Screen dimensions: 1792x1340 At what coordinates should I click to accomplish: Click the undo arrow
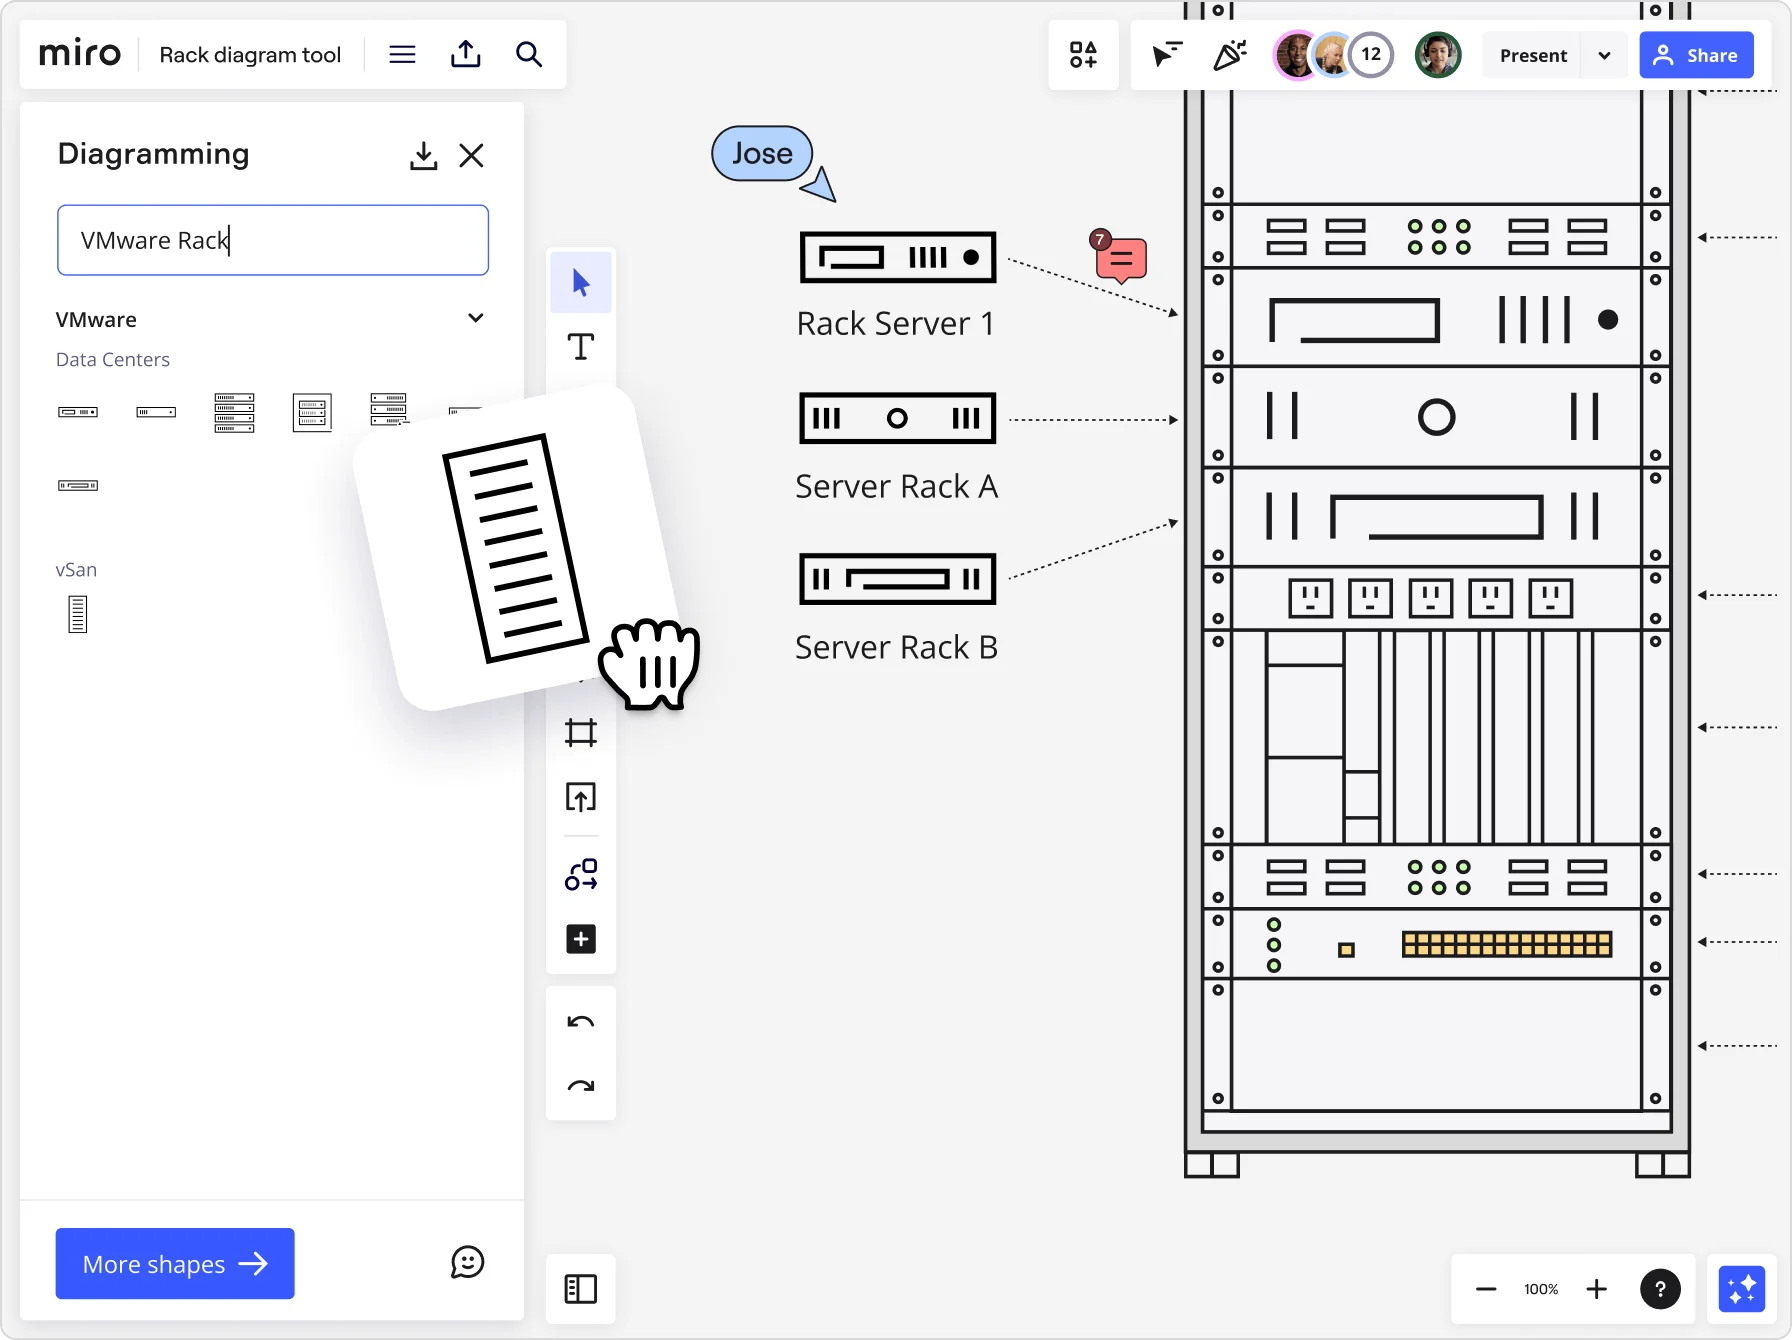tap(581, 1022)
